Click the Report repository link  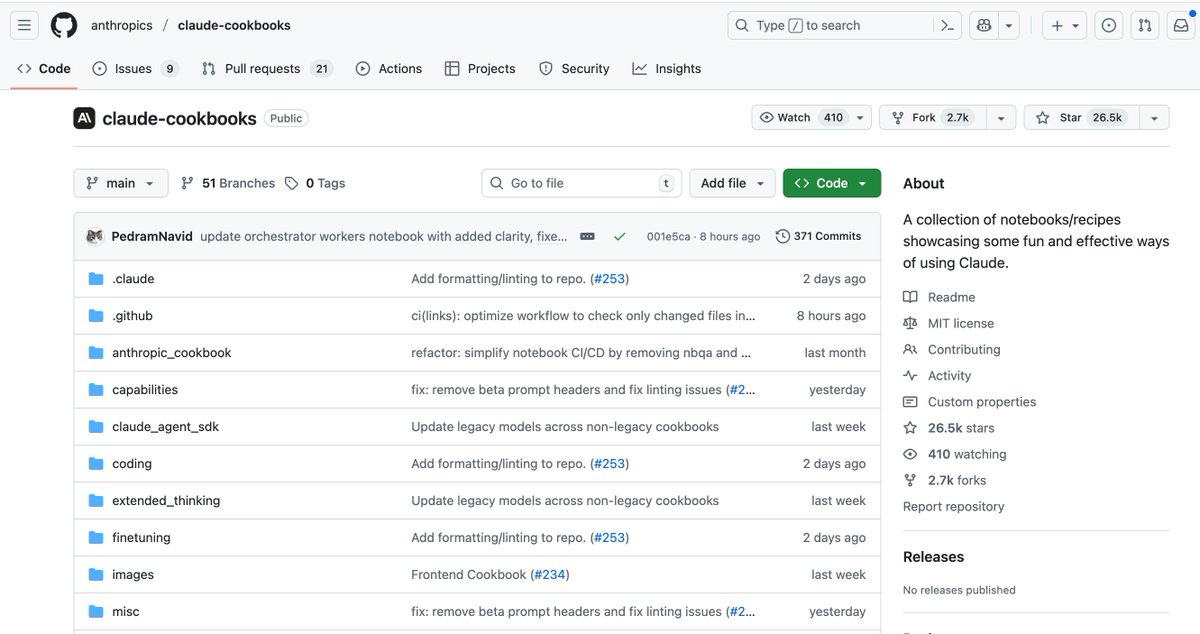tap(954, 506)
